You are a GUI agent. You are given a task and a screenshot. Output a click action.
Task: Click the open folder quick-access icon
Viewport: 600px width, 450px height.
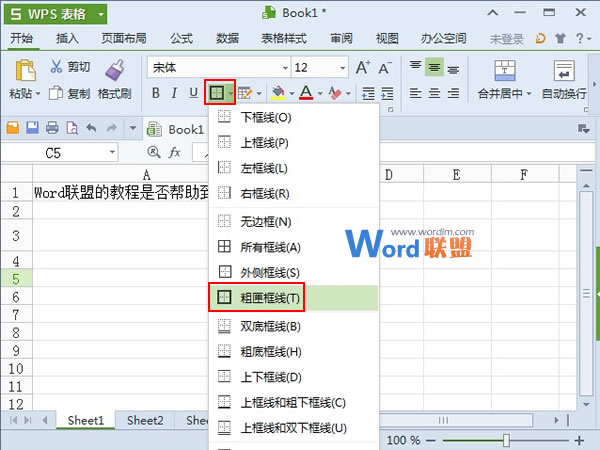13,128
